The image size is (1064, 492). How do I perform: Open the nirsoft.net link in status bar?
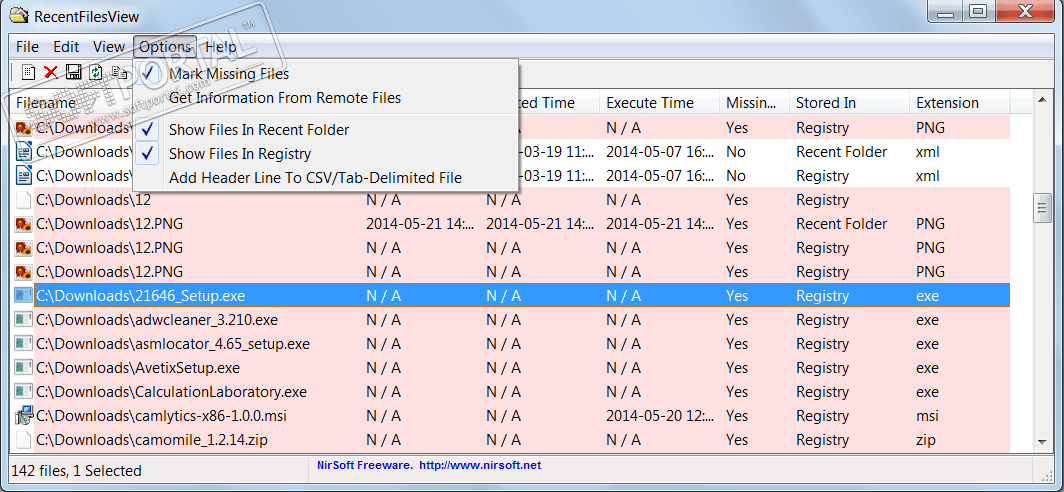(480, 465)
